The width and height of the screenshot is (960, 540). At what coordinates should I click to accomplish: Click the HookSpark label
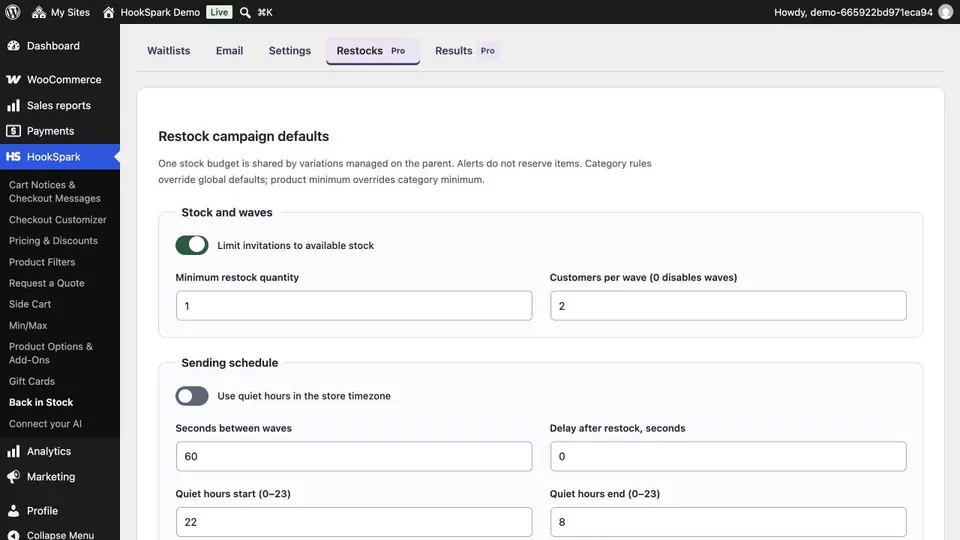tap(53, 157)
